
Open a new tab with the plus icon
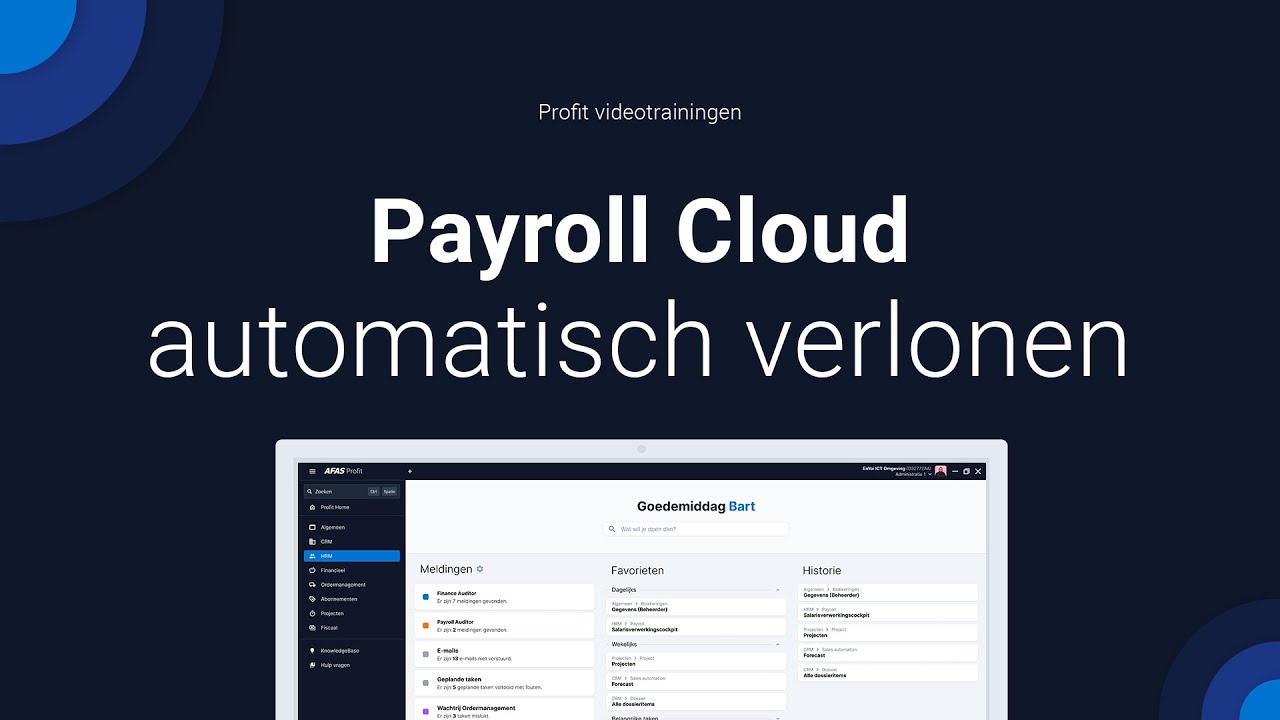click(409, 471)
